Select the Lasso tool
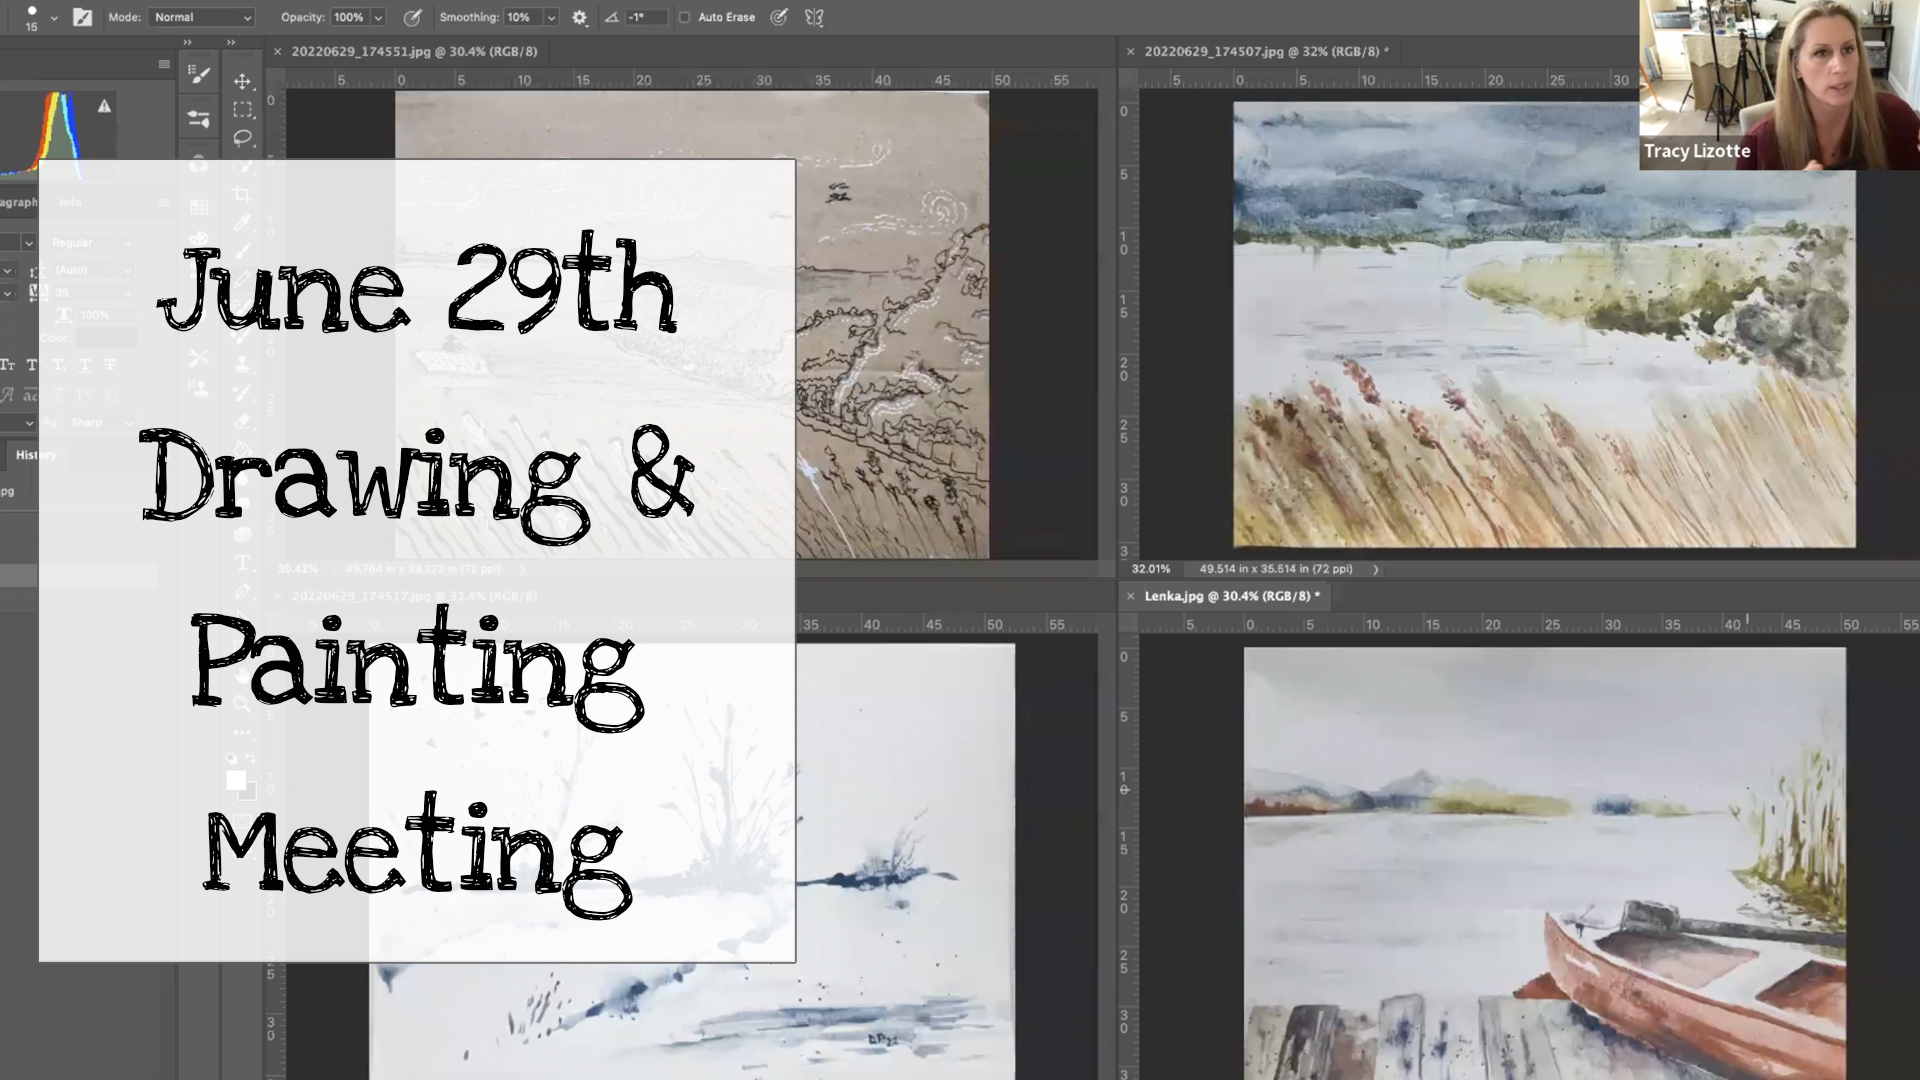Image resolution: width=1920 pixels, height=1080 pixels. click(242, 137)
